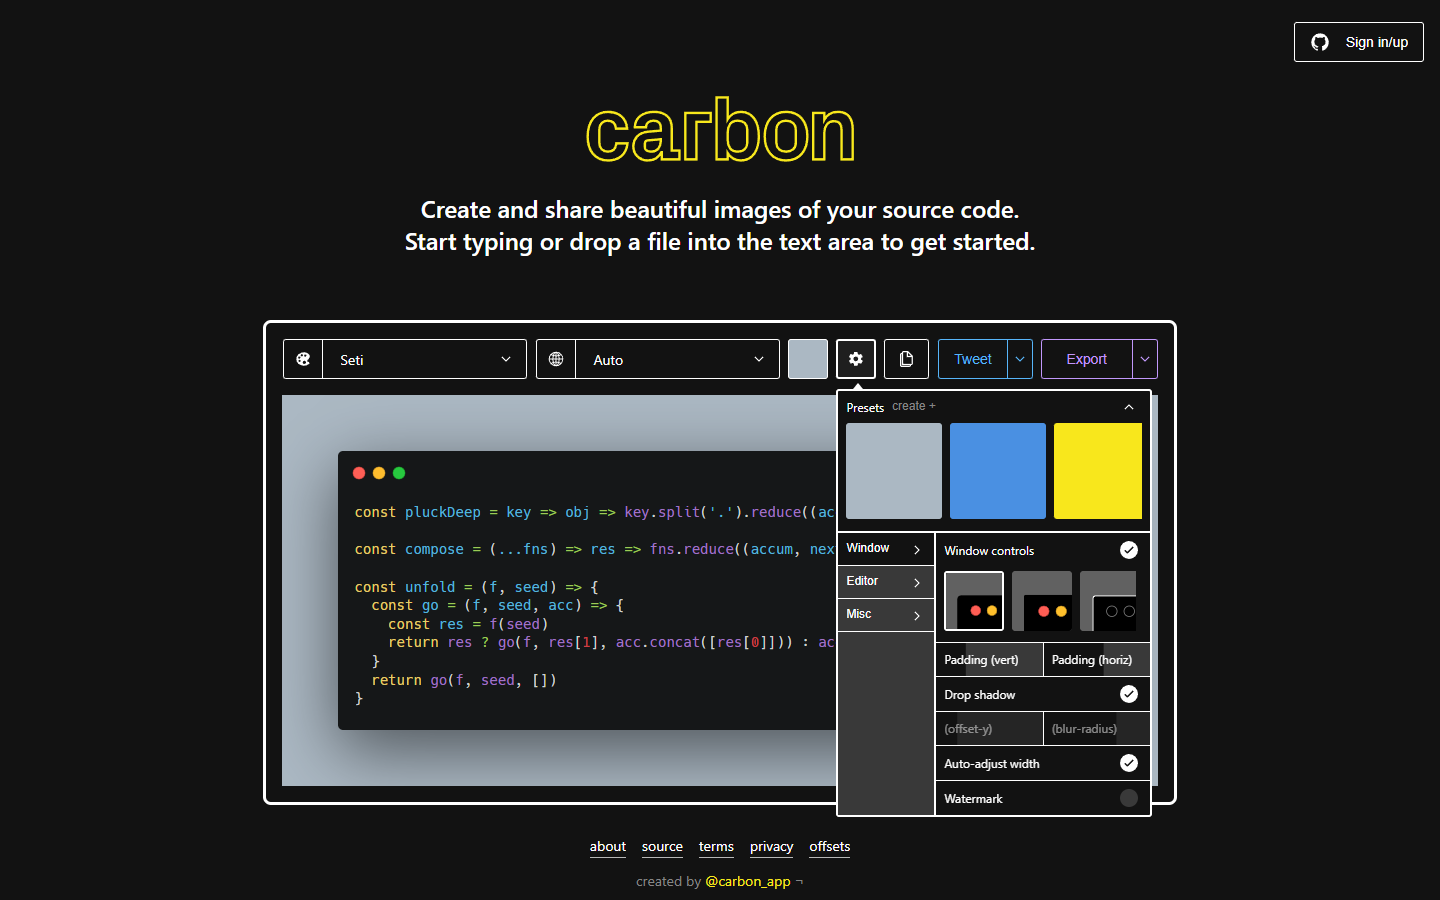Image resolution: width=1440 pixels, height=900 pixels.
Task: Open the privacy link
Action: 771,847
